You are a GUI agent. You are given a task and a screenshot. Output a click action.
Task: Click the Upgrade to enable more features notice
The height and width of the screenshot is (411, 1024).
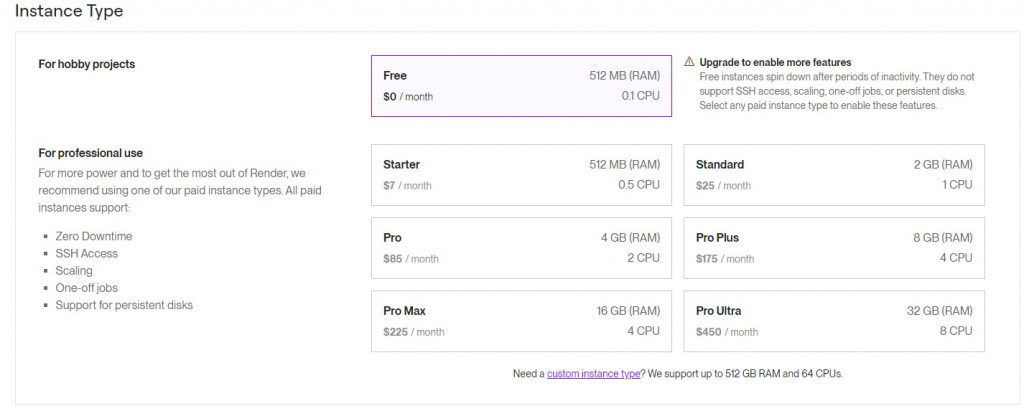pyautogui.click(x=775, y=62)
